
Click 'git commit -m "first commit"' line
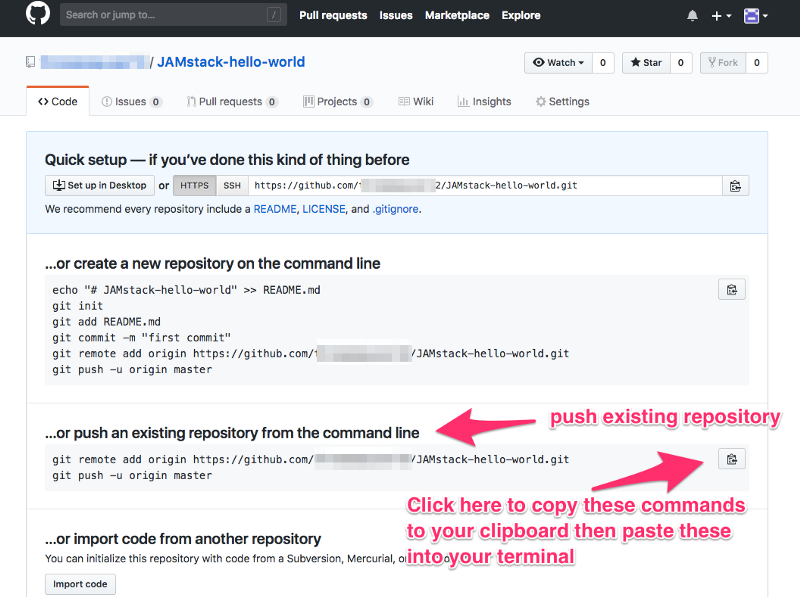click(x=141, y=337)
